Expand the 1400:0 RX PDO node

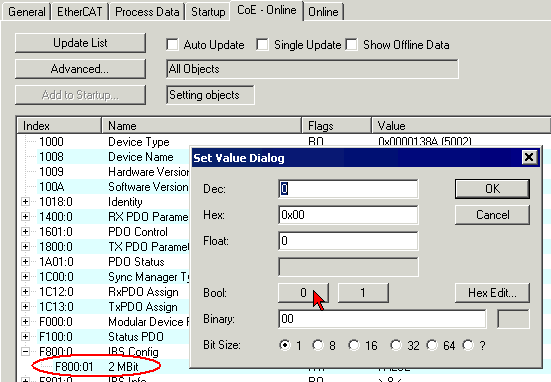(x=25, y=217)
